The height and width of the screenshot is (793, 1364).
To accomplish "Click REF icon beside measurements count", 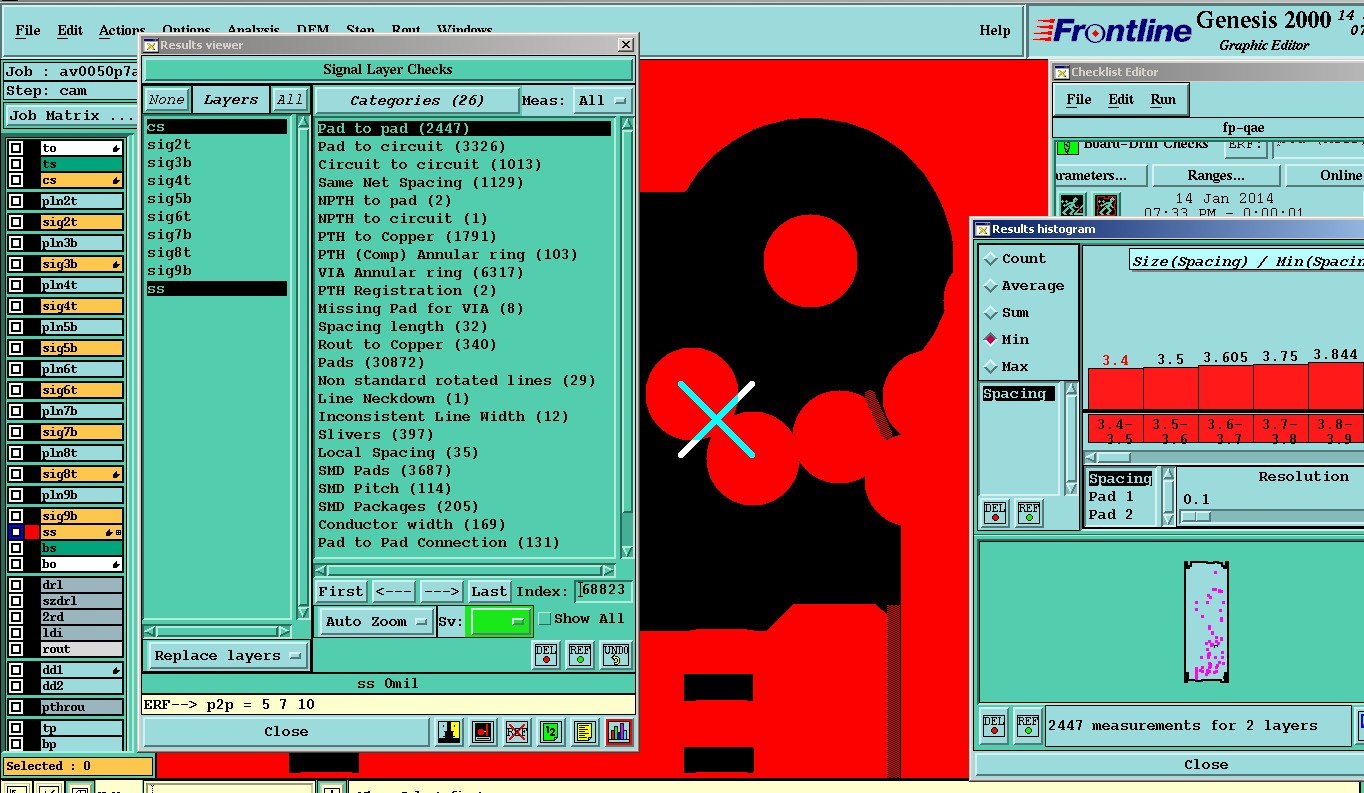I will (x=1028, y=724).
